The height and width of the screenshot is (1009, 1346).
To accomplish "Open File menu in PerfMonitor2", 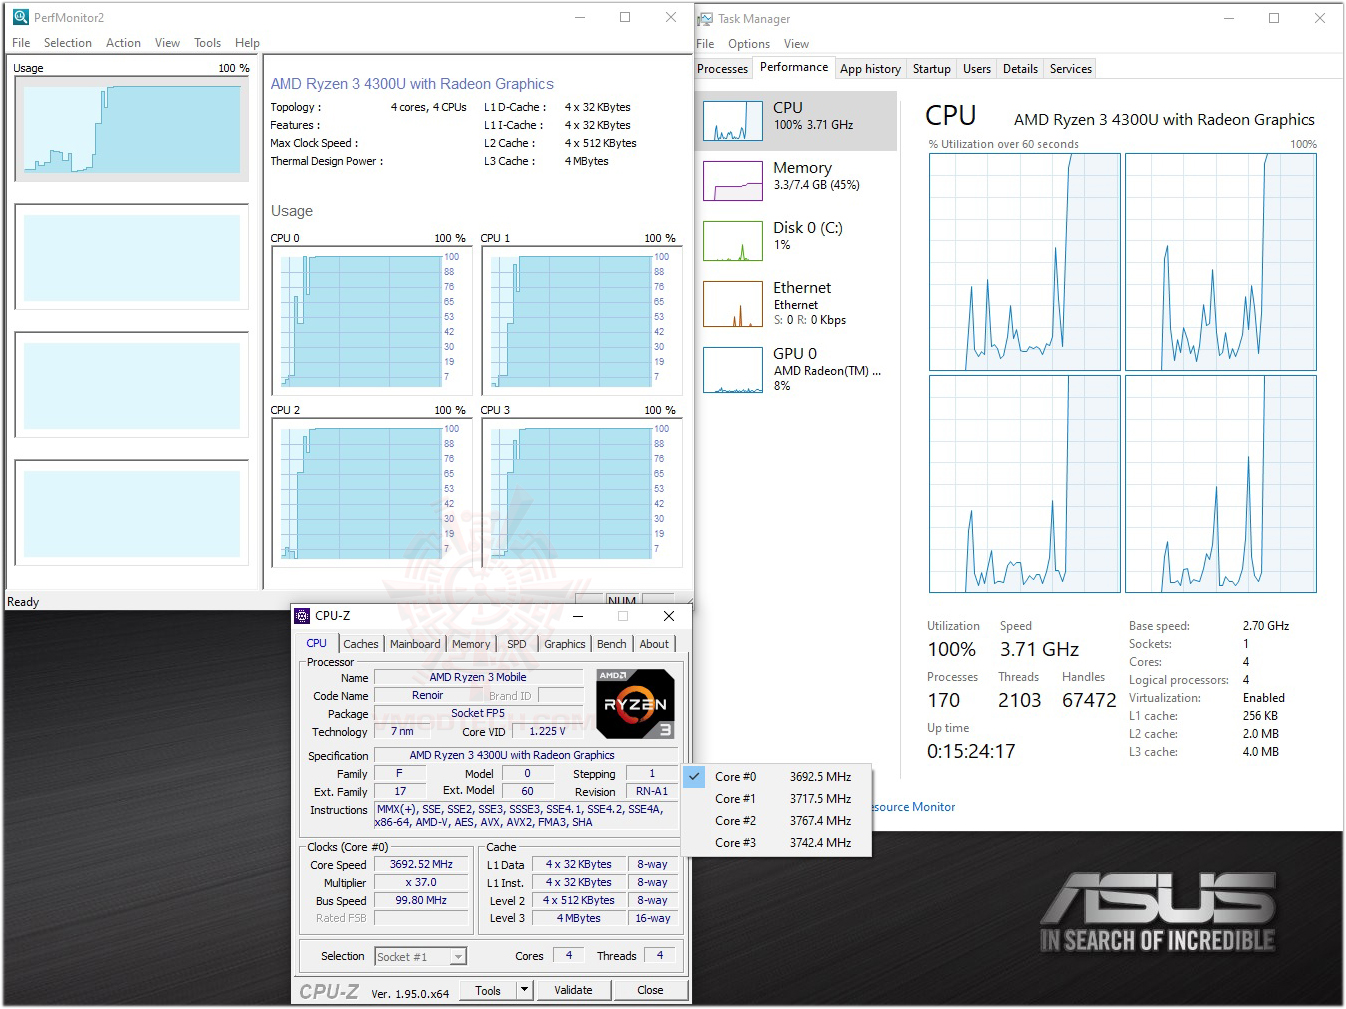I will click(x=21, y=43).
